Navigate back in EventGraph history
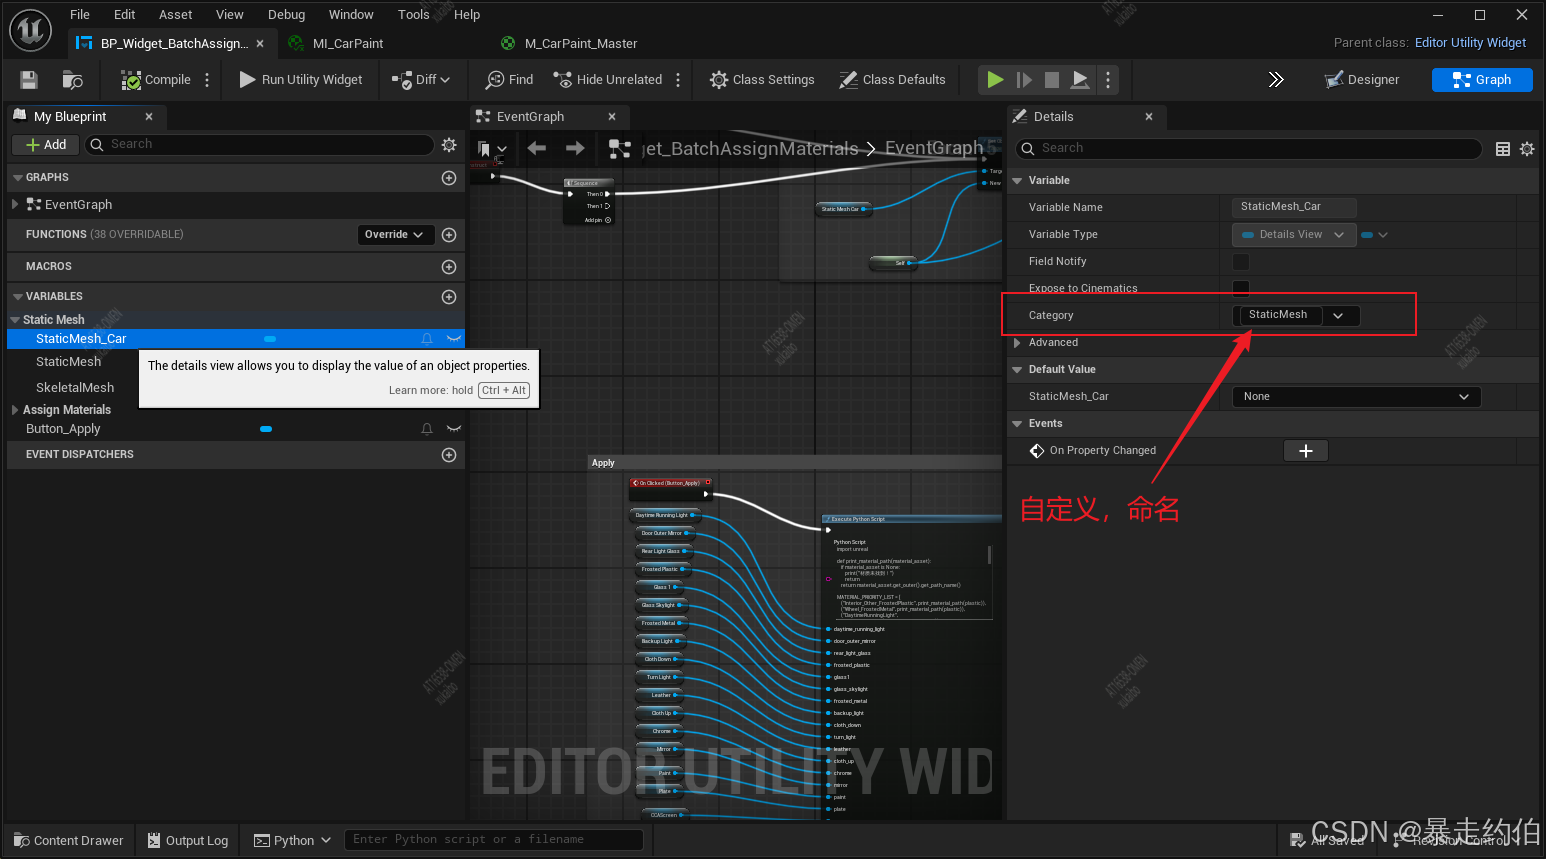 pyautogui.click(x=537, y=148)
